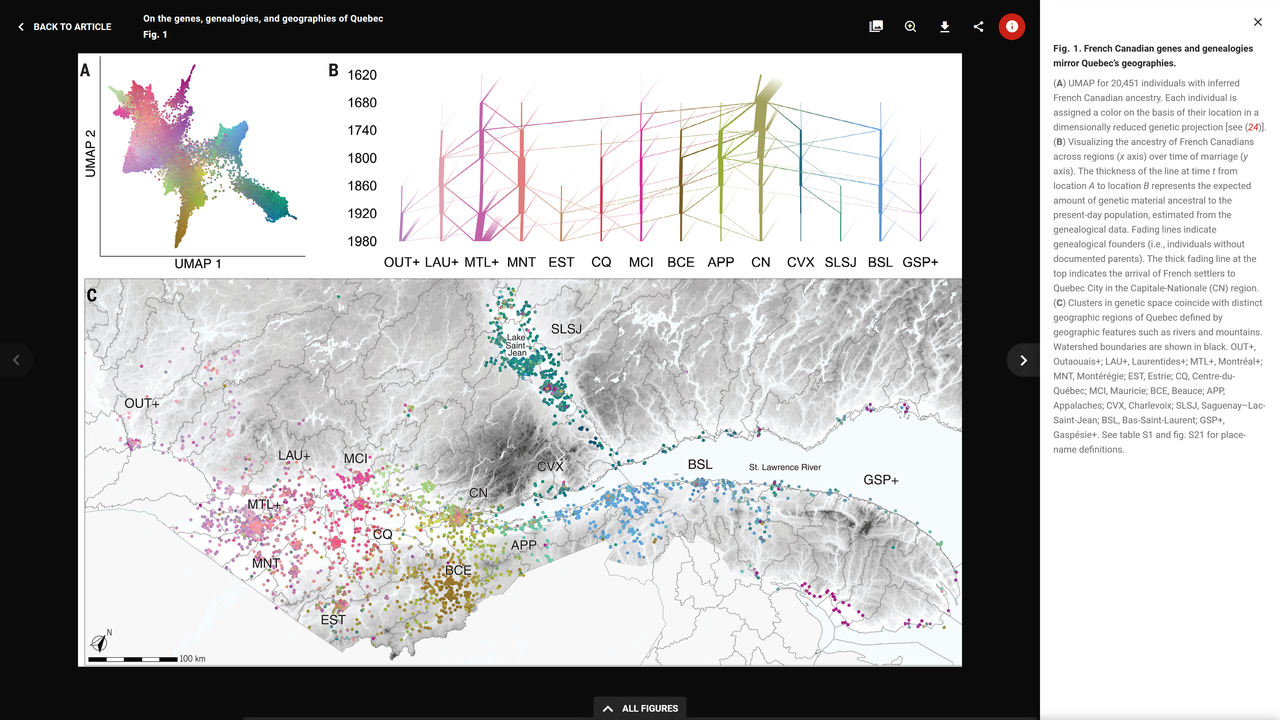The image size is (1280, 720).
Task: Click the upward chevron on ALL FIGURES
Action: (x=607, y=707)
